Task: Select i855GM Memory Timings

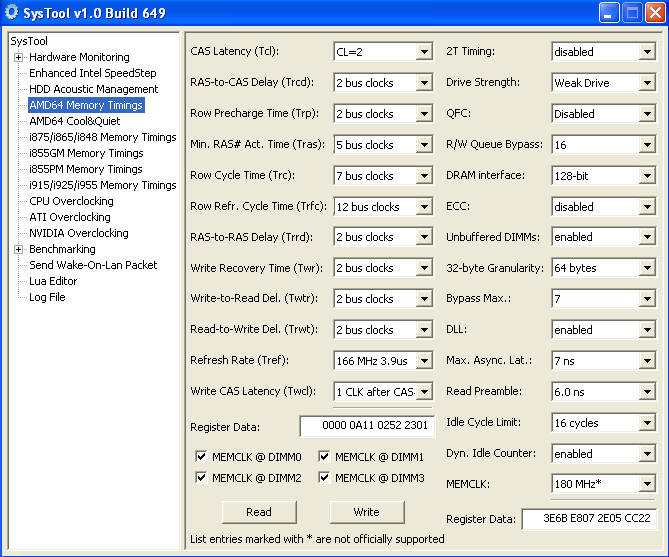Action: (86, 153)
